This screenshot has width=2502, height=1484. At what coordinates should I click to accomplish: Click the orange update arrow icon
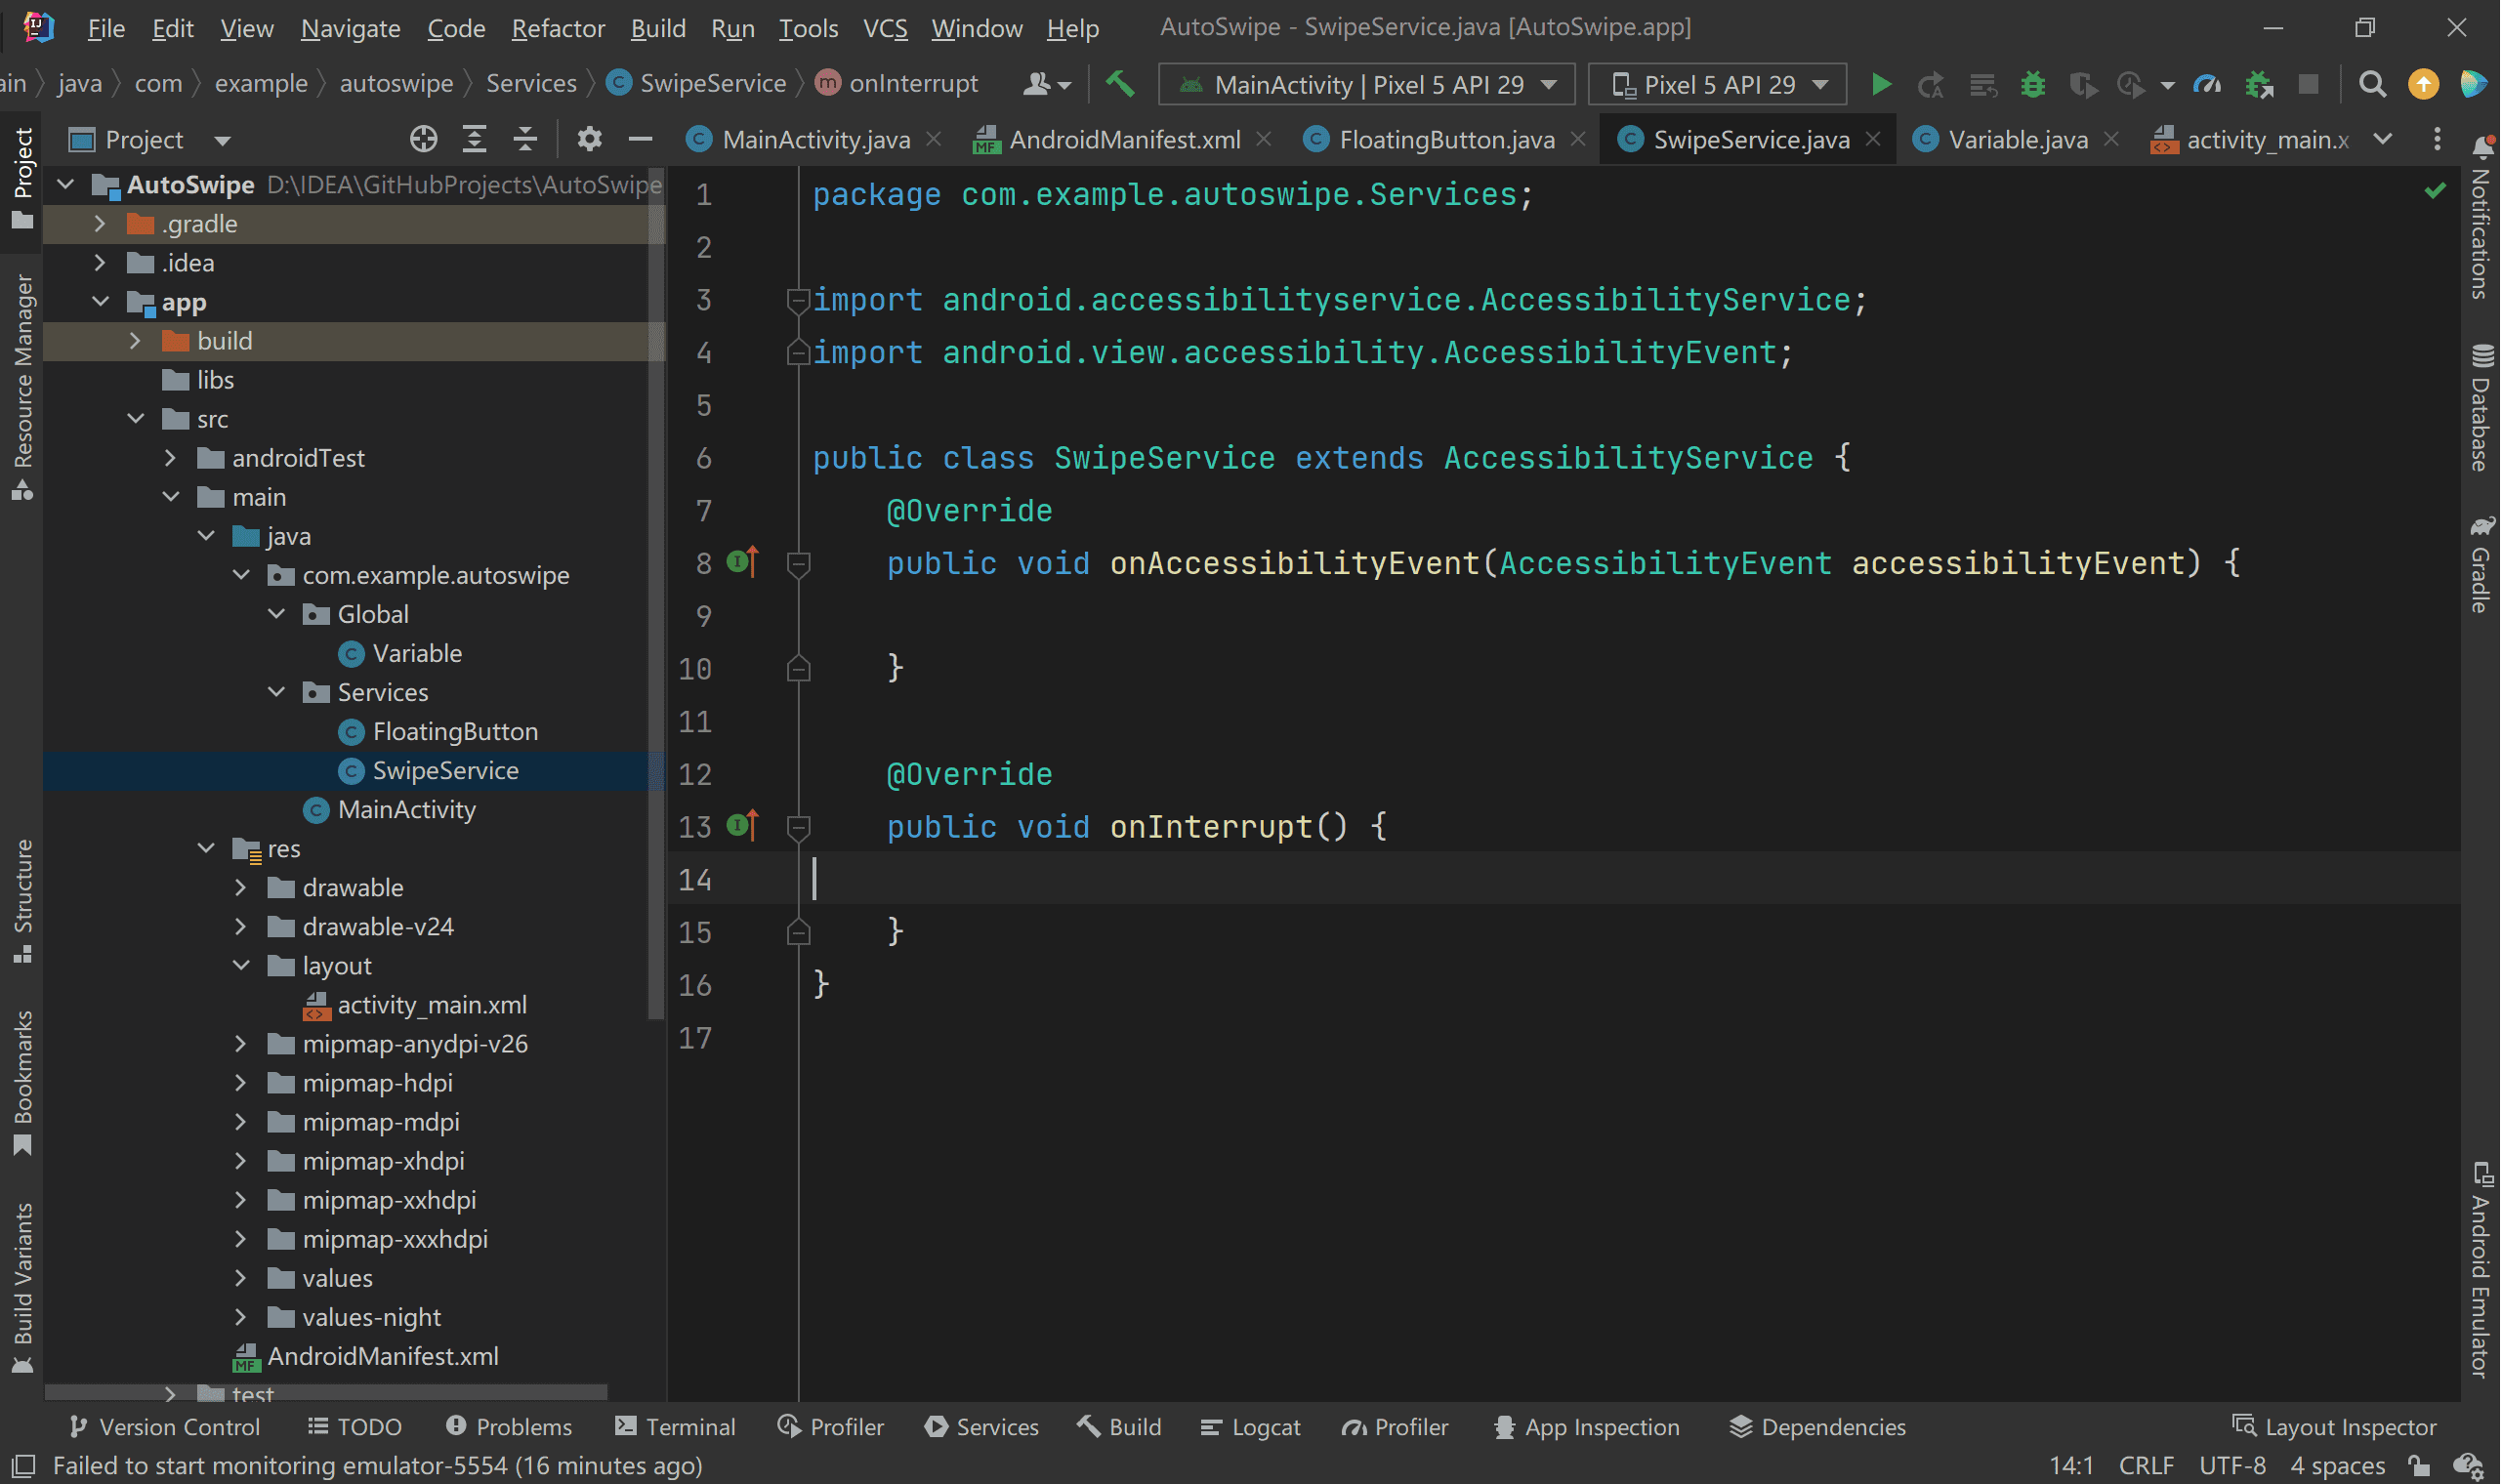(2424, 85)
